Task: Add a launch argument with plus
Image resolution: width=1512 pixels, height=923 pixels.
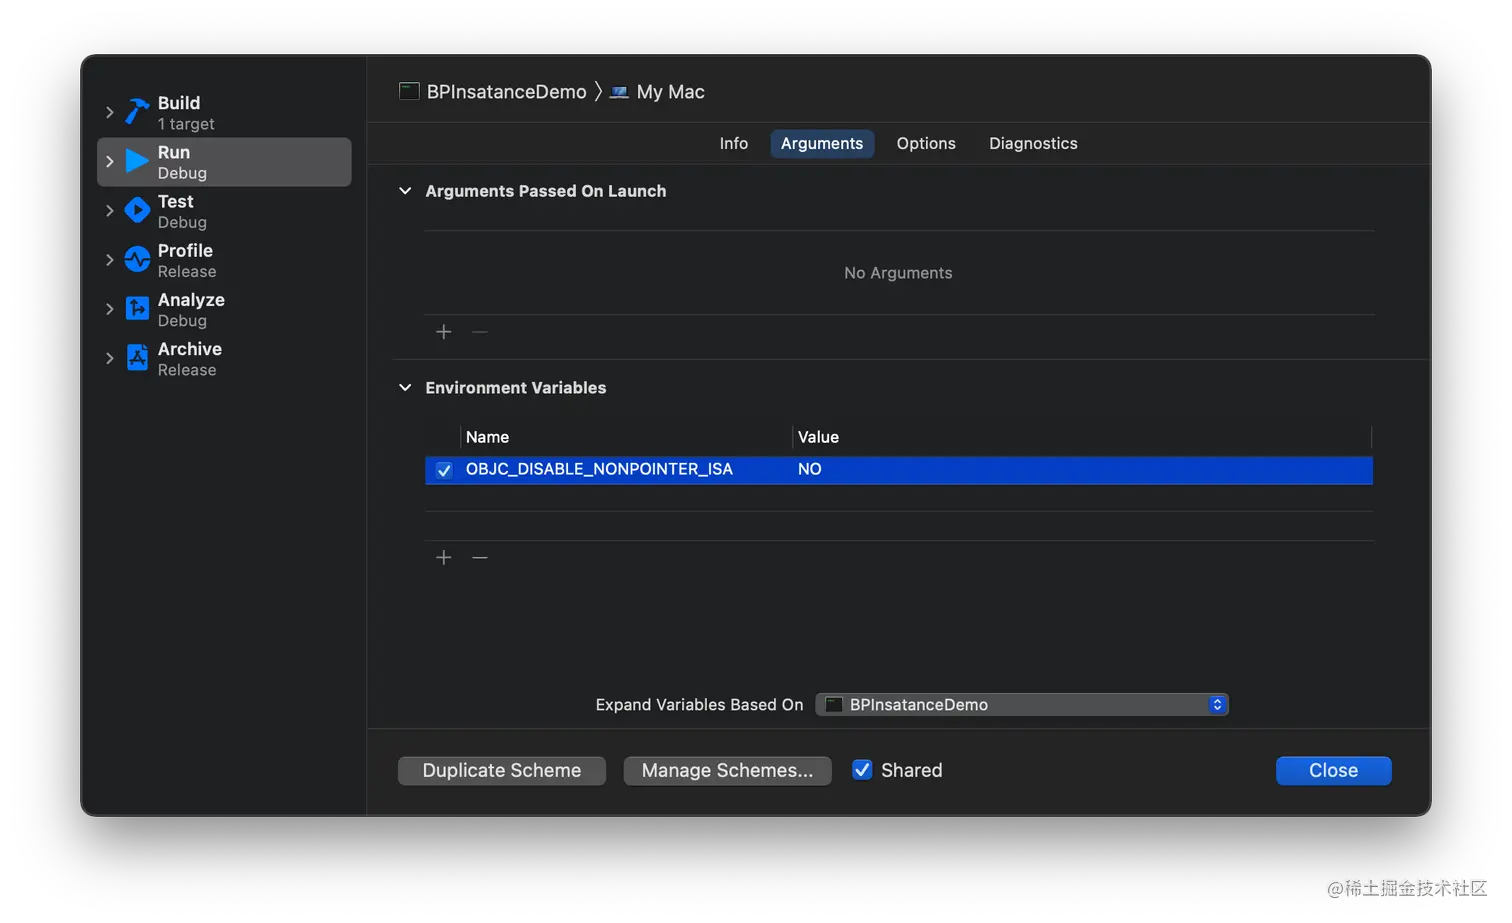Action: click(x=444, y=332)
